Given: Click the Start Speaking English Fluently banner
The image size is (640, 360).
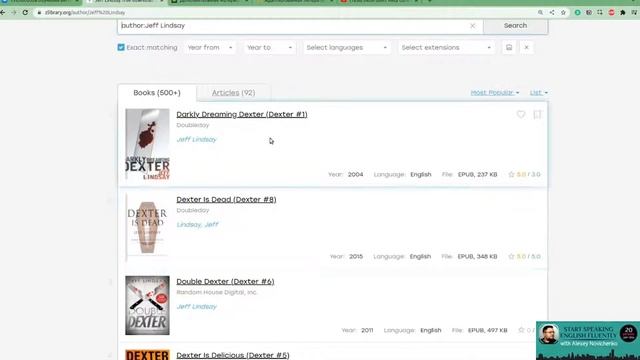Looking at the screenshot, I should [588, 340].
